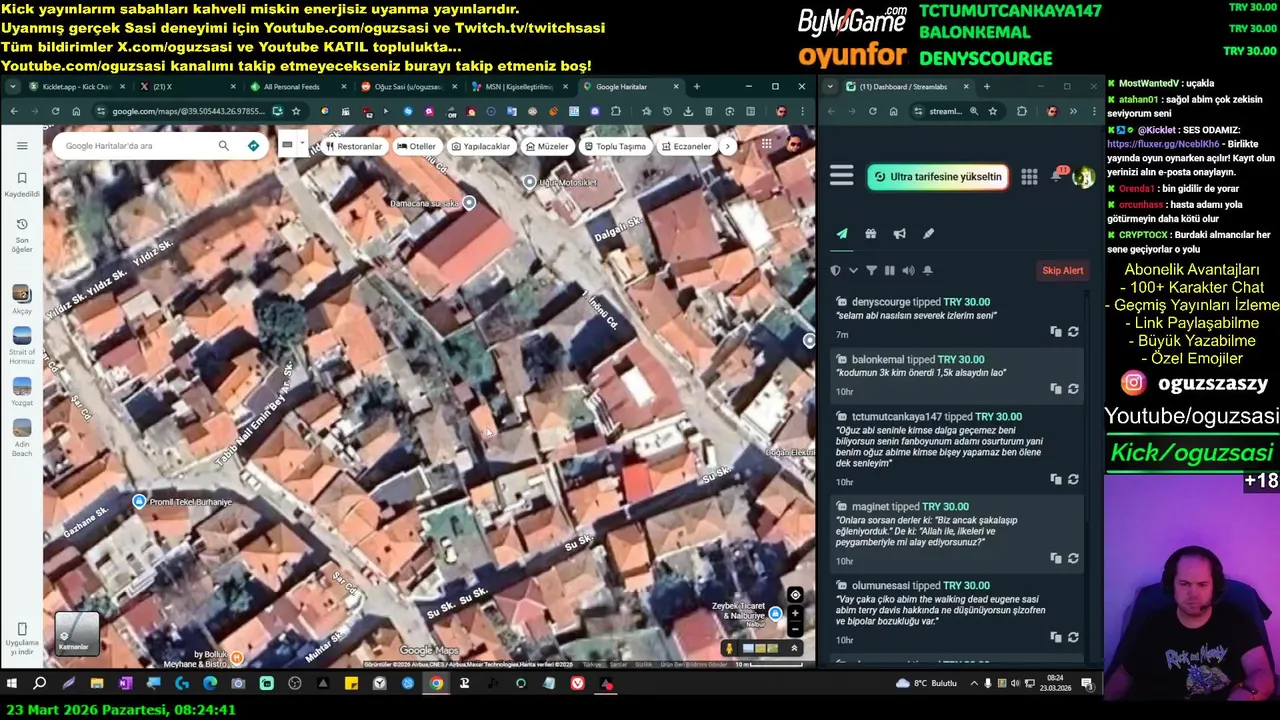Filter map by Restoranlar
This screenshot has height=720, width=1280.
(354, 146)
